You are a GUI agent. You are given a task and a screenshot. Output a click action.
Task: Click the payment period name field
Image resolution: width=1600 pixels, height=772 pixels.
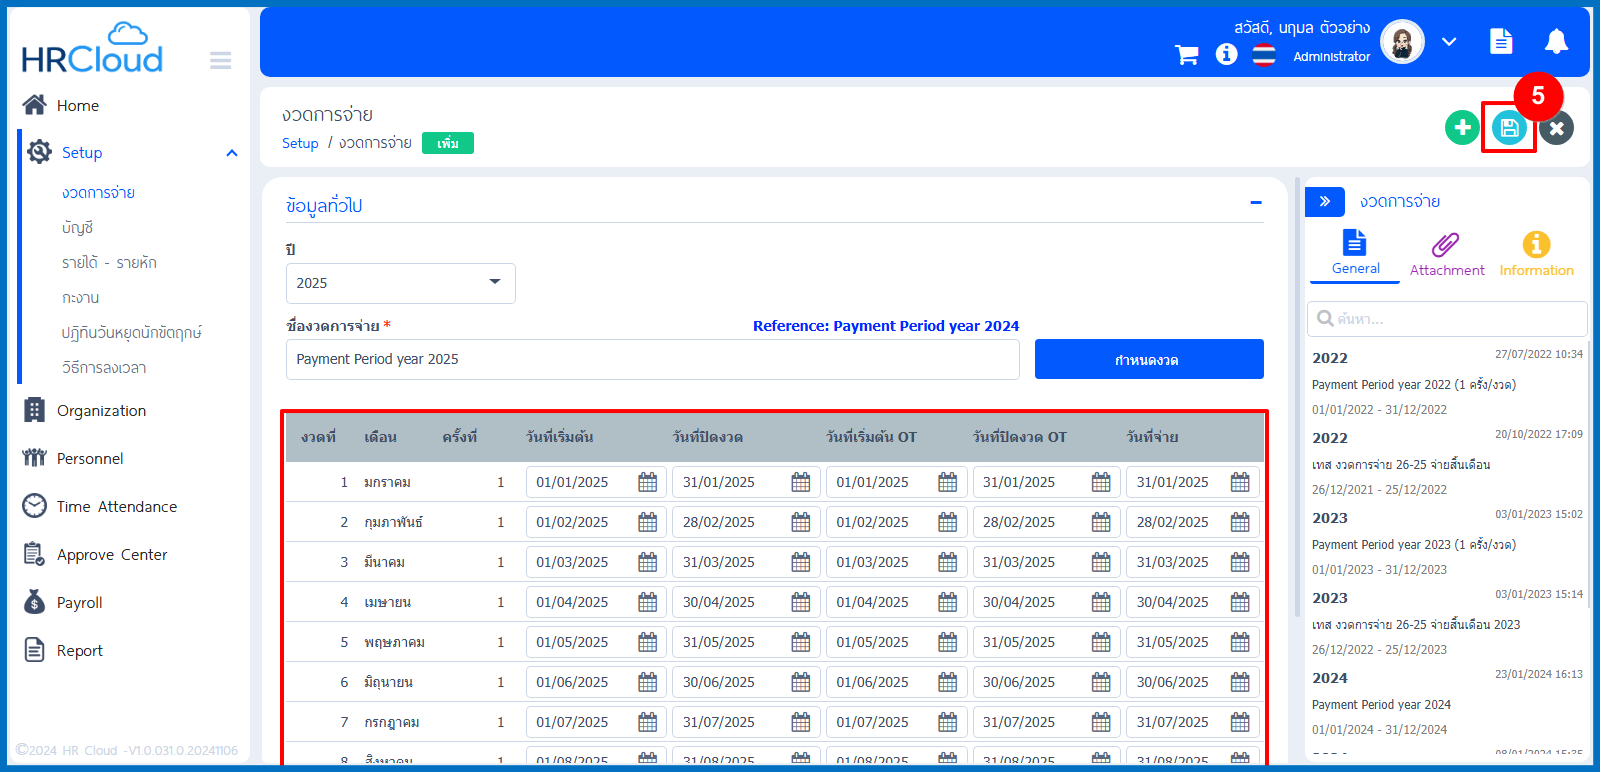coord(653,359)
